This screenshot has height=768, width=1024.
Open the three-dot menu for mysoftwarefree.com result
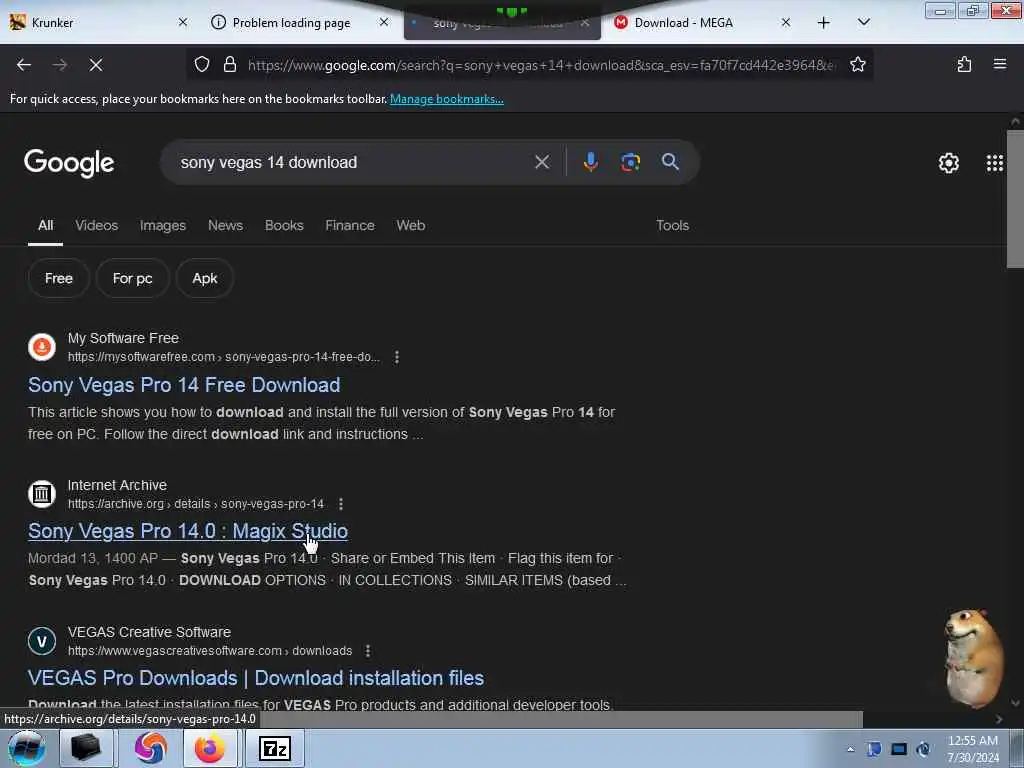[x=397, y=357]
